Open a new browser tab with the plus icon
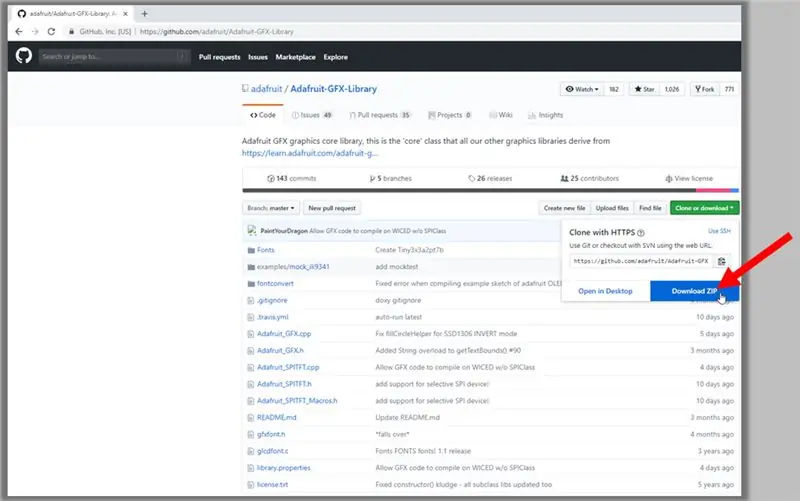Image resolution: width=800 pixels, height=501 pixels. tap(144, 14)
